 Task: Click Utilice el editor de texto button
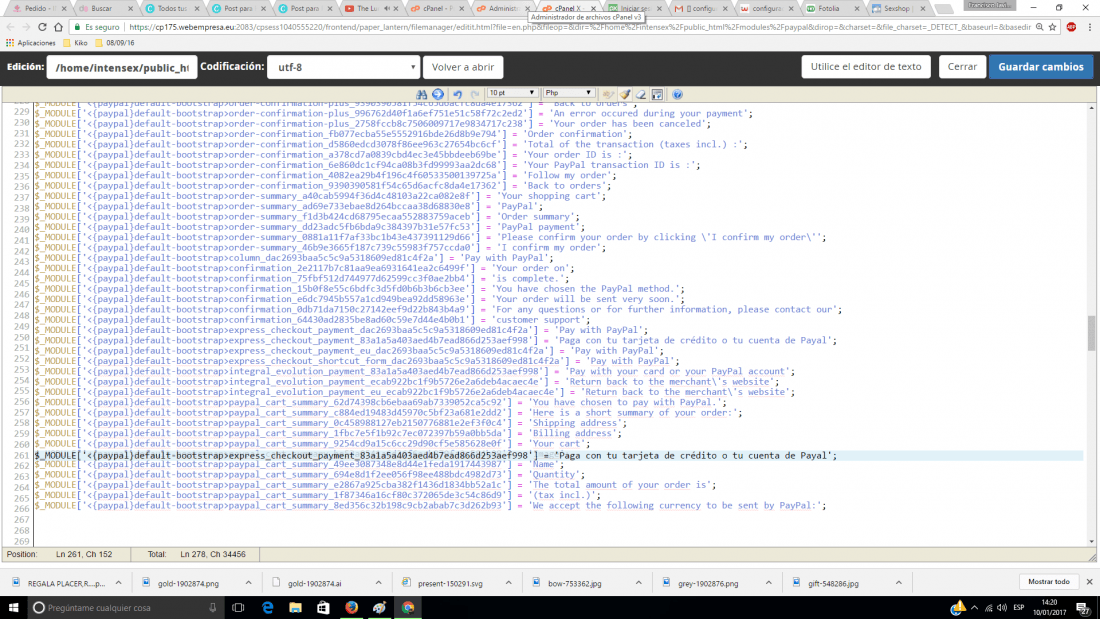coord(866,67)
